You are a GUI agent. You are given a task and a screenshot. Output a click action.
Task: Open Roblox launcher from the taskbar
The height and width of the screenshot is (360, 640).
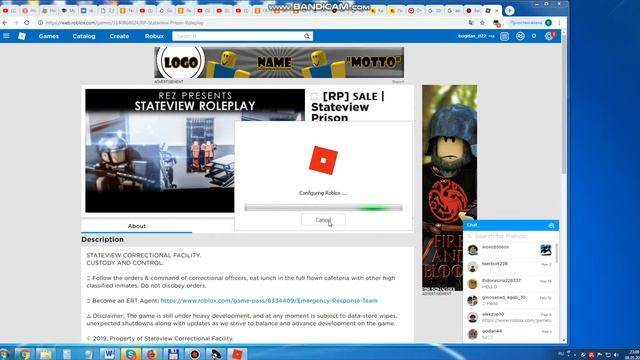point(237,354)
